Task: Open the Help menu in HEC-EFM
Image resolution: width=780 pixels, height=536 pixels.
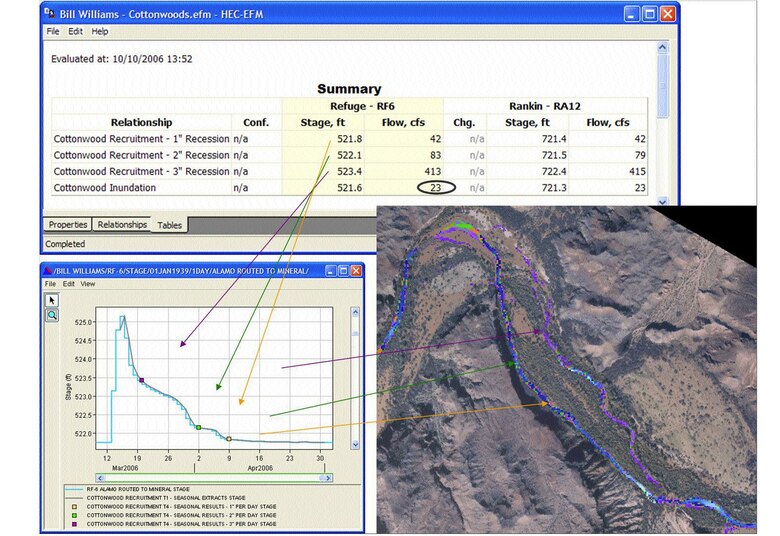Action: (99, 31)
